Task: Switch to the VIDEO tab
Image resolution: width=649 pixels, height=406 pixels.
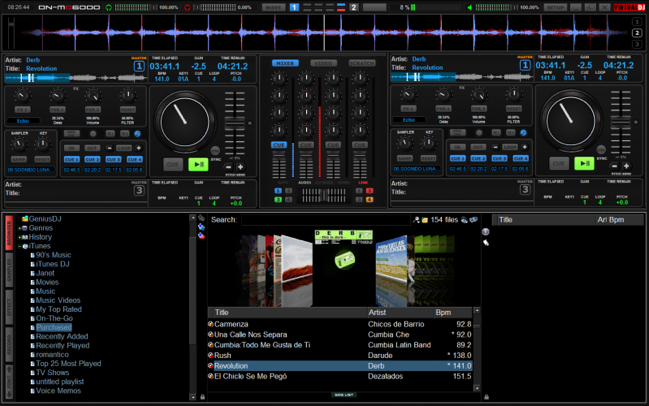Action: (323, 63)
